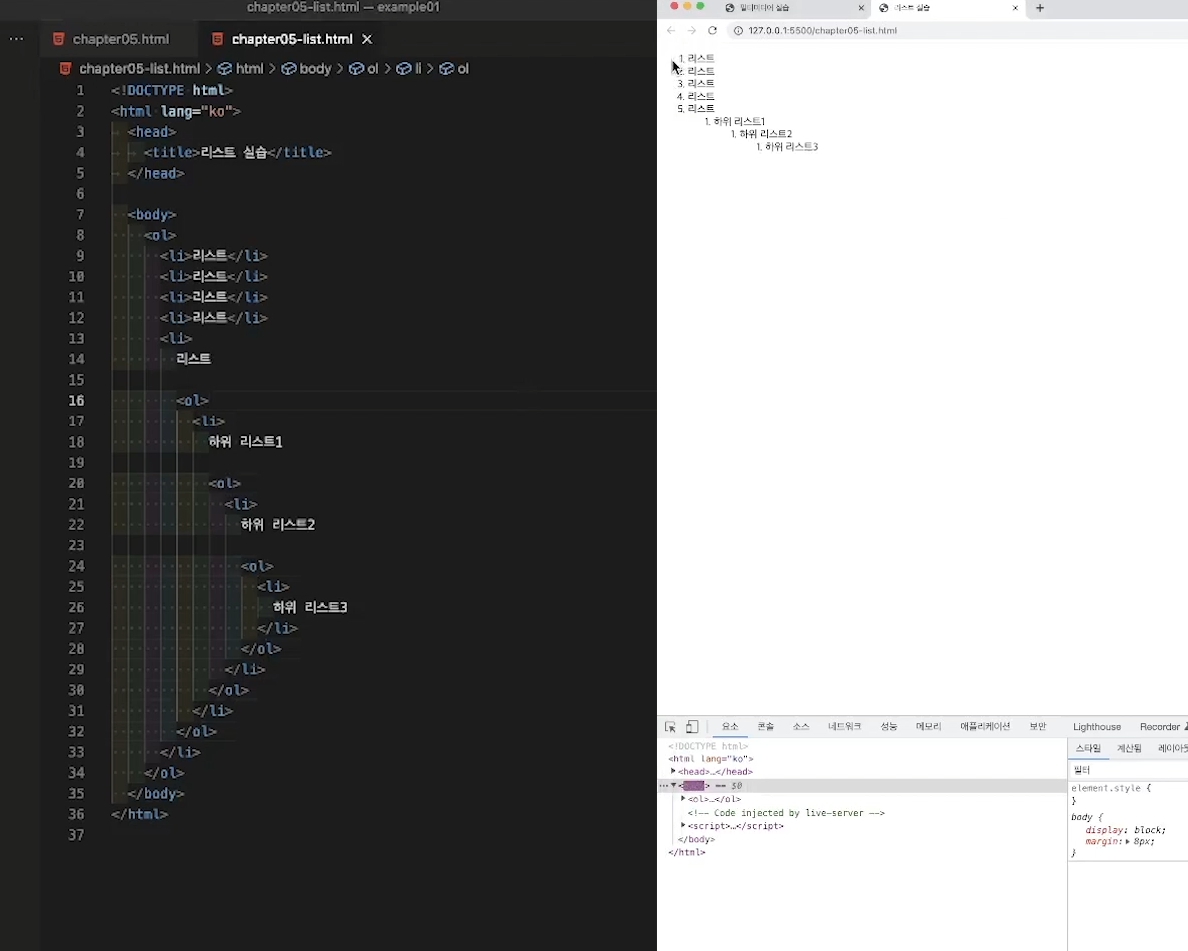Open the 소스 (Sources) DevTools tab
The width and height of the screenshot is (1188, 951).
[801, 727]
